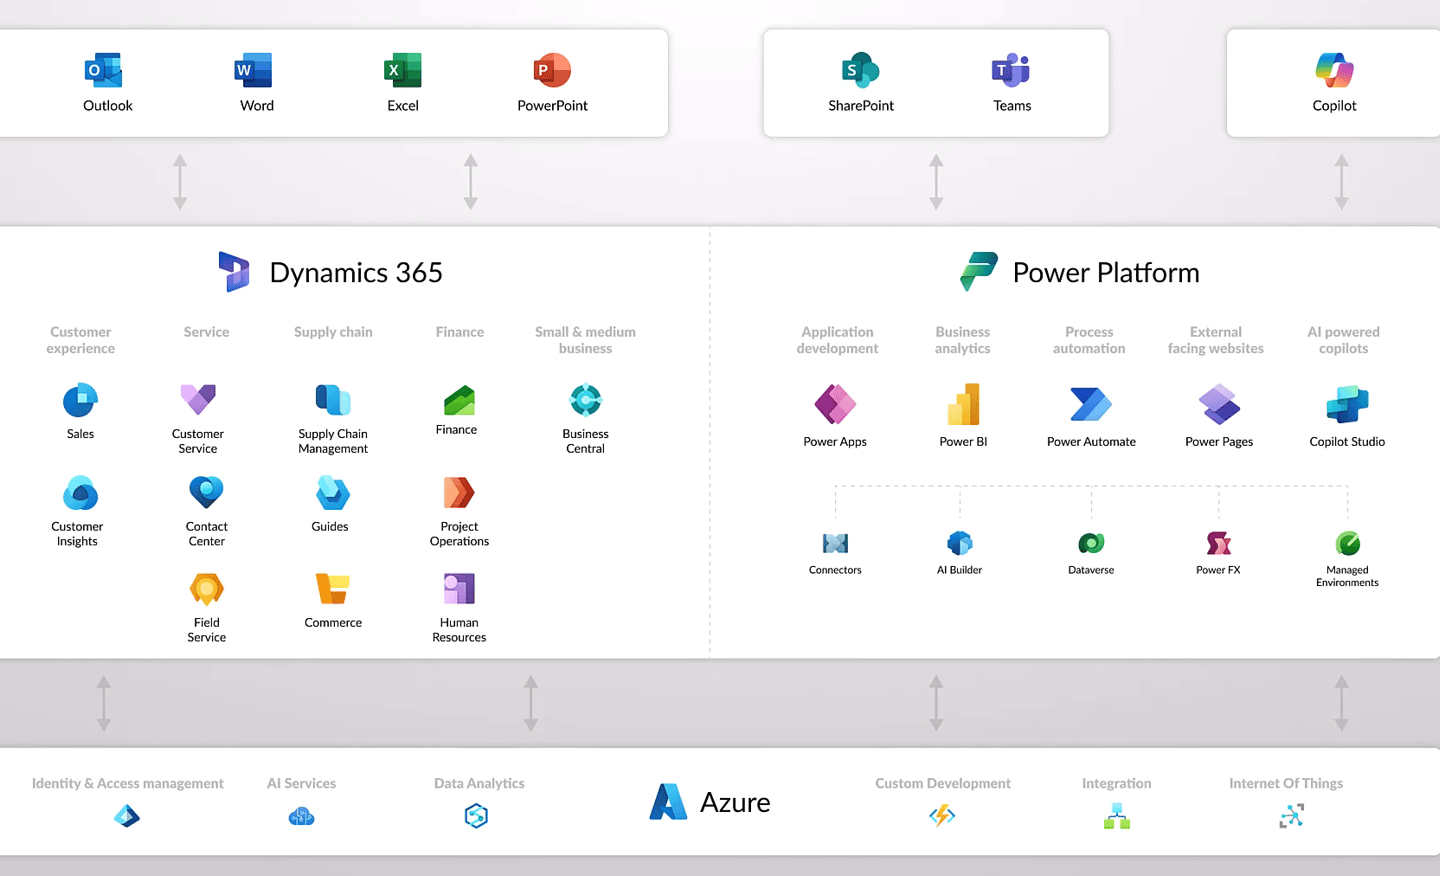Open the AI Services cloud icon
This screenshot has height=876, width=1440.
(x=301, y=817)
